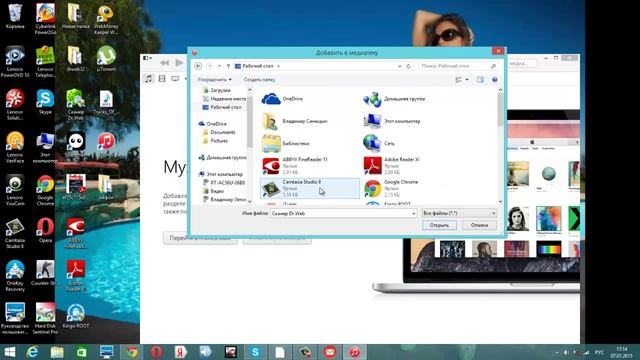Open the Windows Start button
640x360 pixels.
point(9,352)
